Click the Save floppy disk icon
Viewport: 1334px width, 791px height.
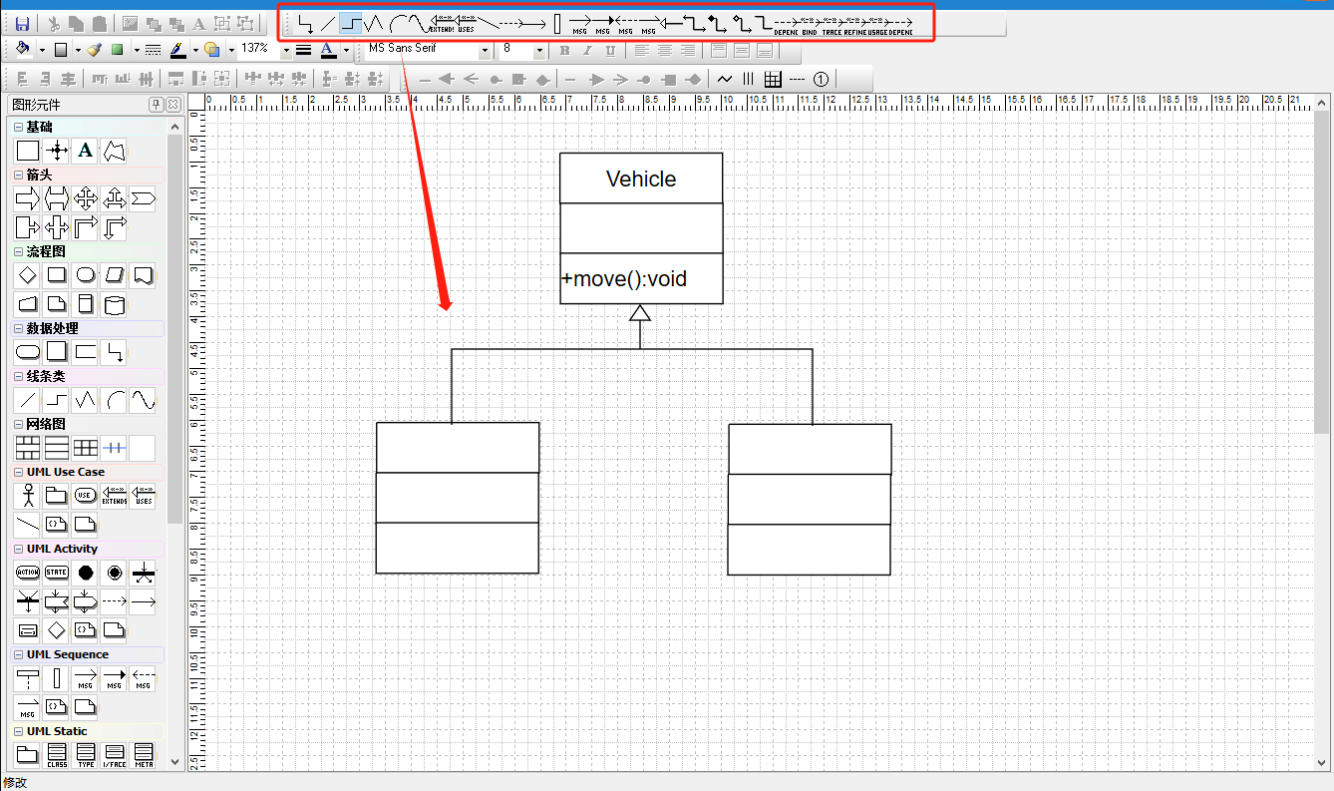[x=22, y=24]
